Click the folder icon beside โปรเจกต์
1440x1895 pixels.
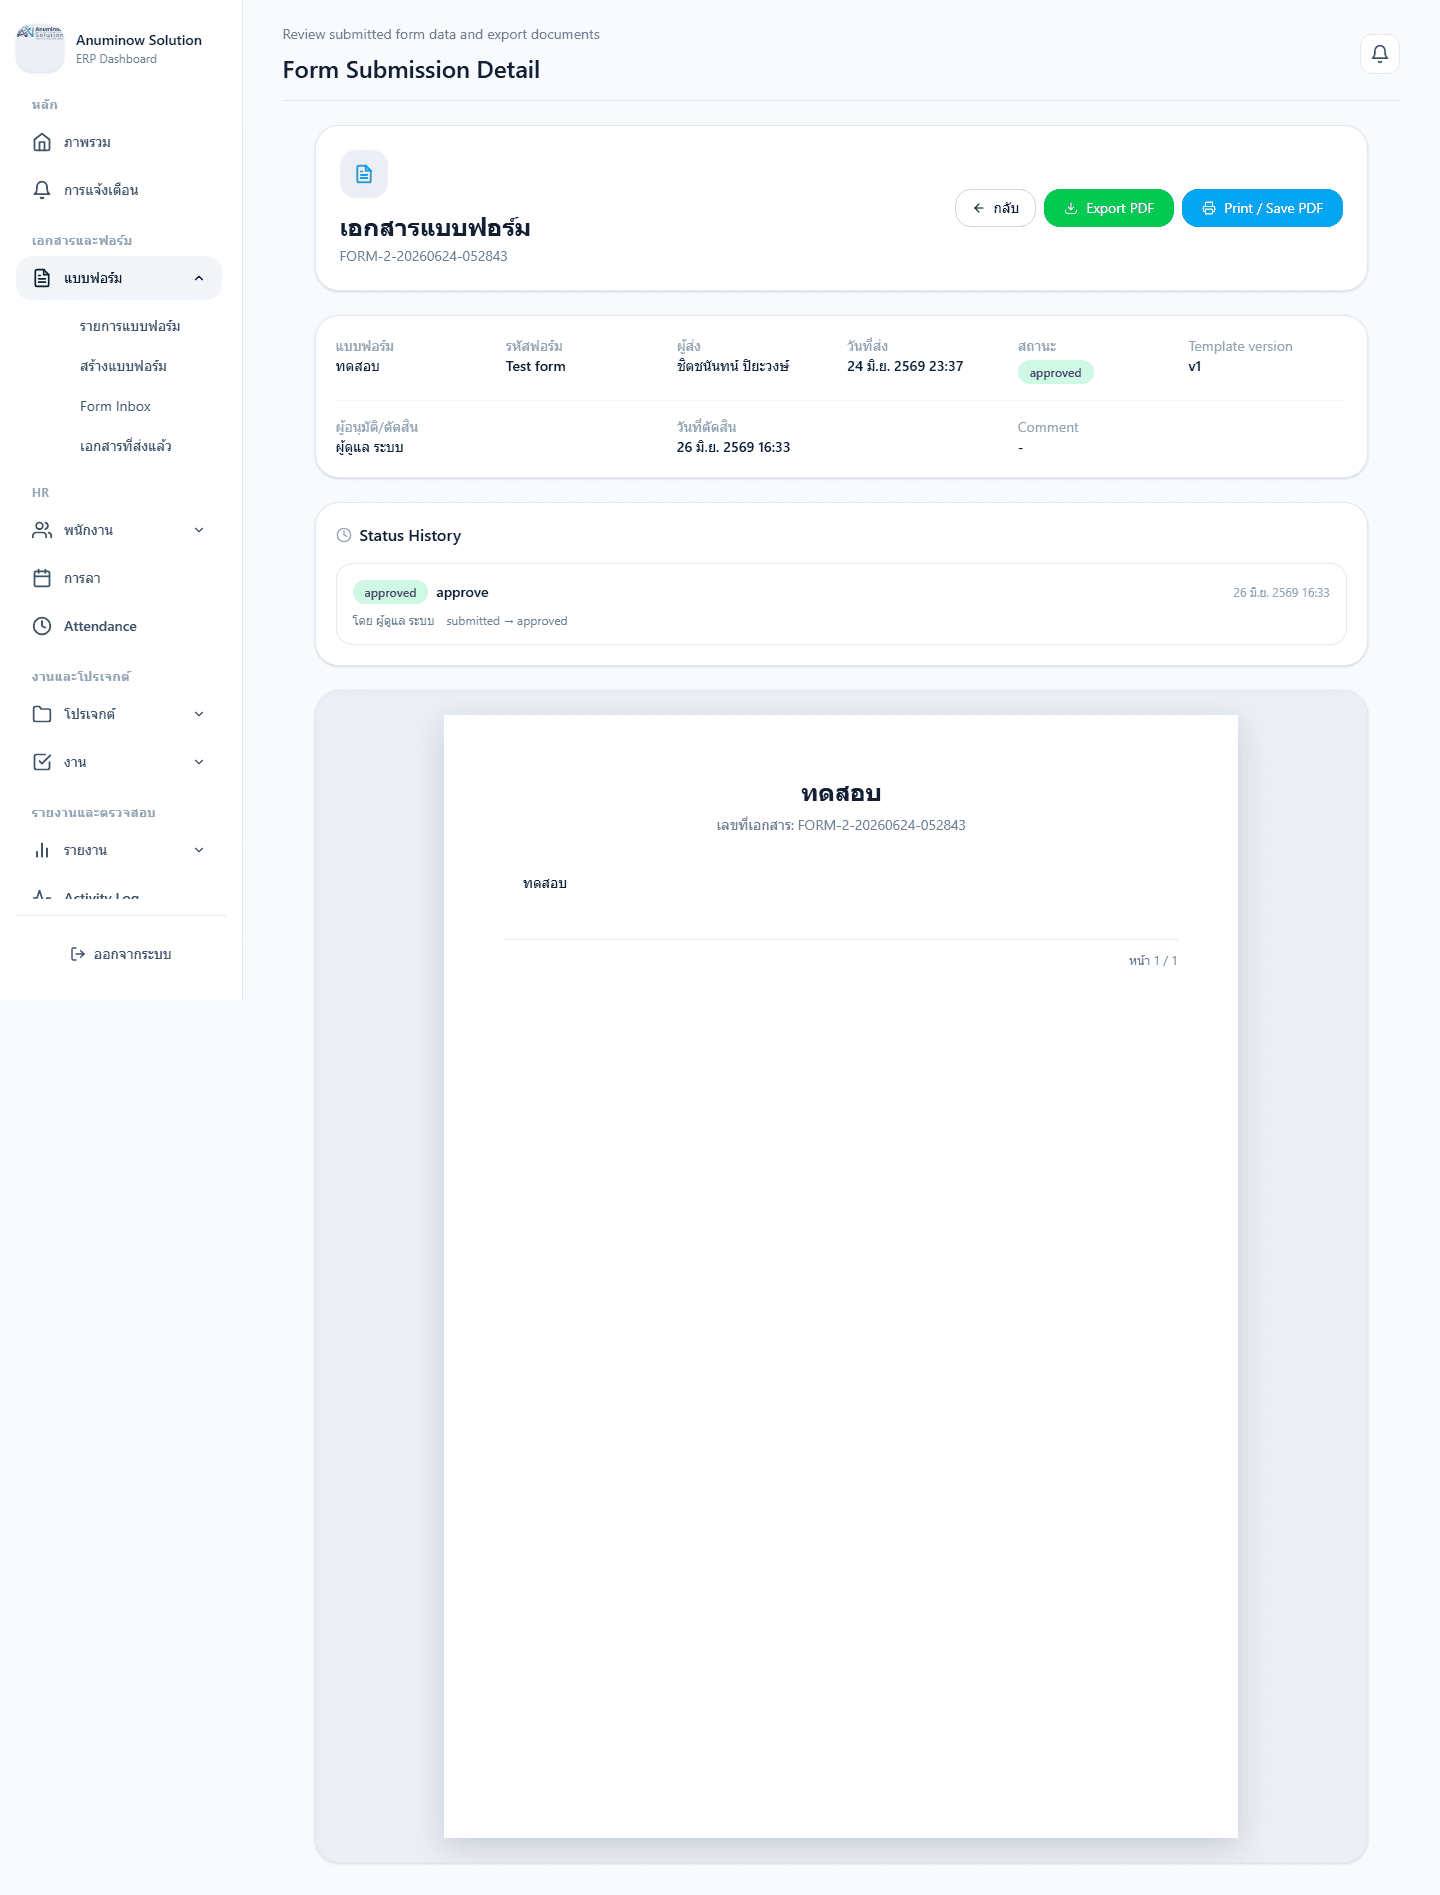[42, 714]
